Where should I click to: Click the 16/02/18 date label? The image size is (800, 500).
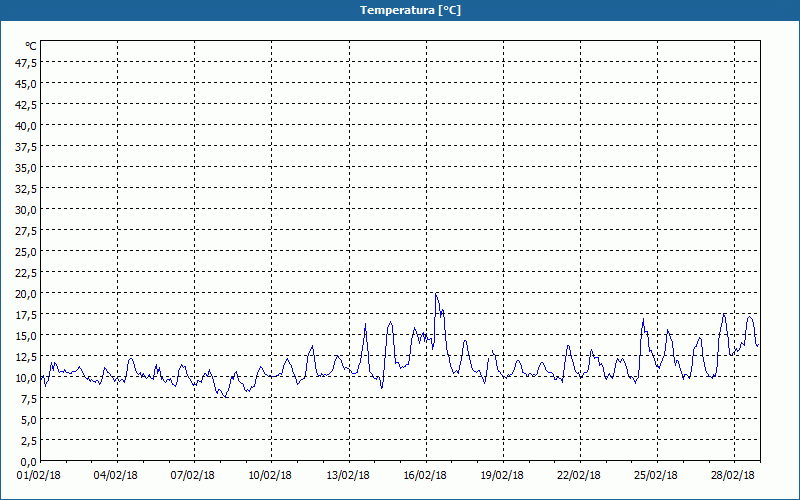pyautogui.click(x=425, y=476)
